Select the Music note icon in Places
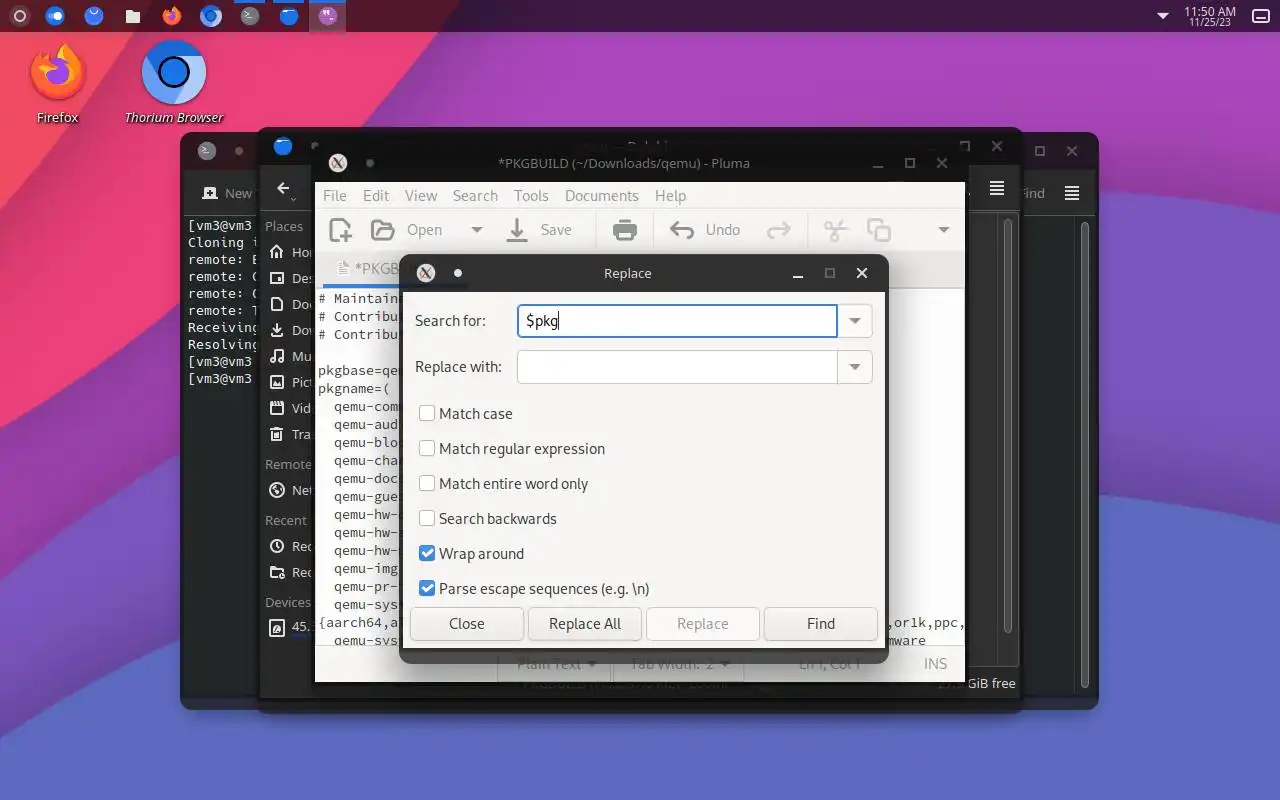This screenshot has height=800, width=1280. [277, 356]
